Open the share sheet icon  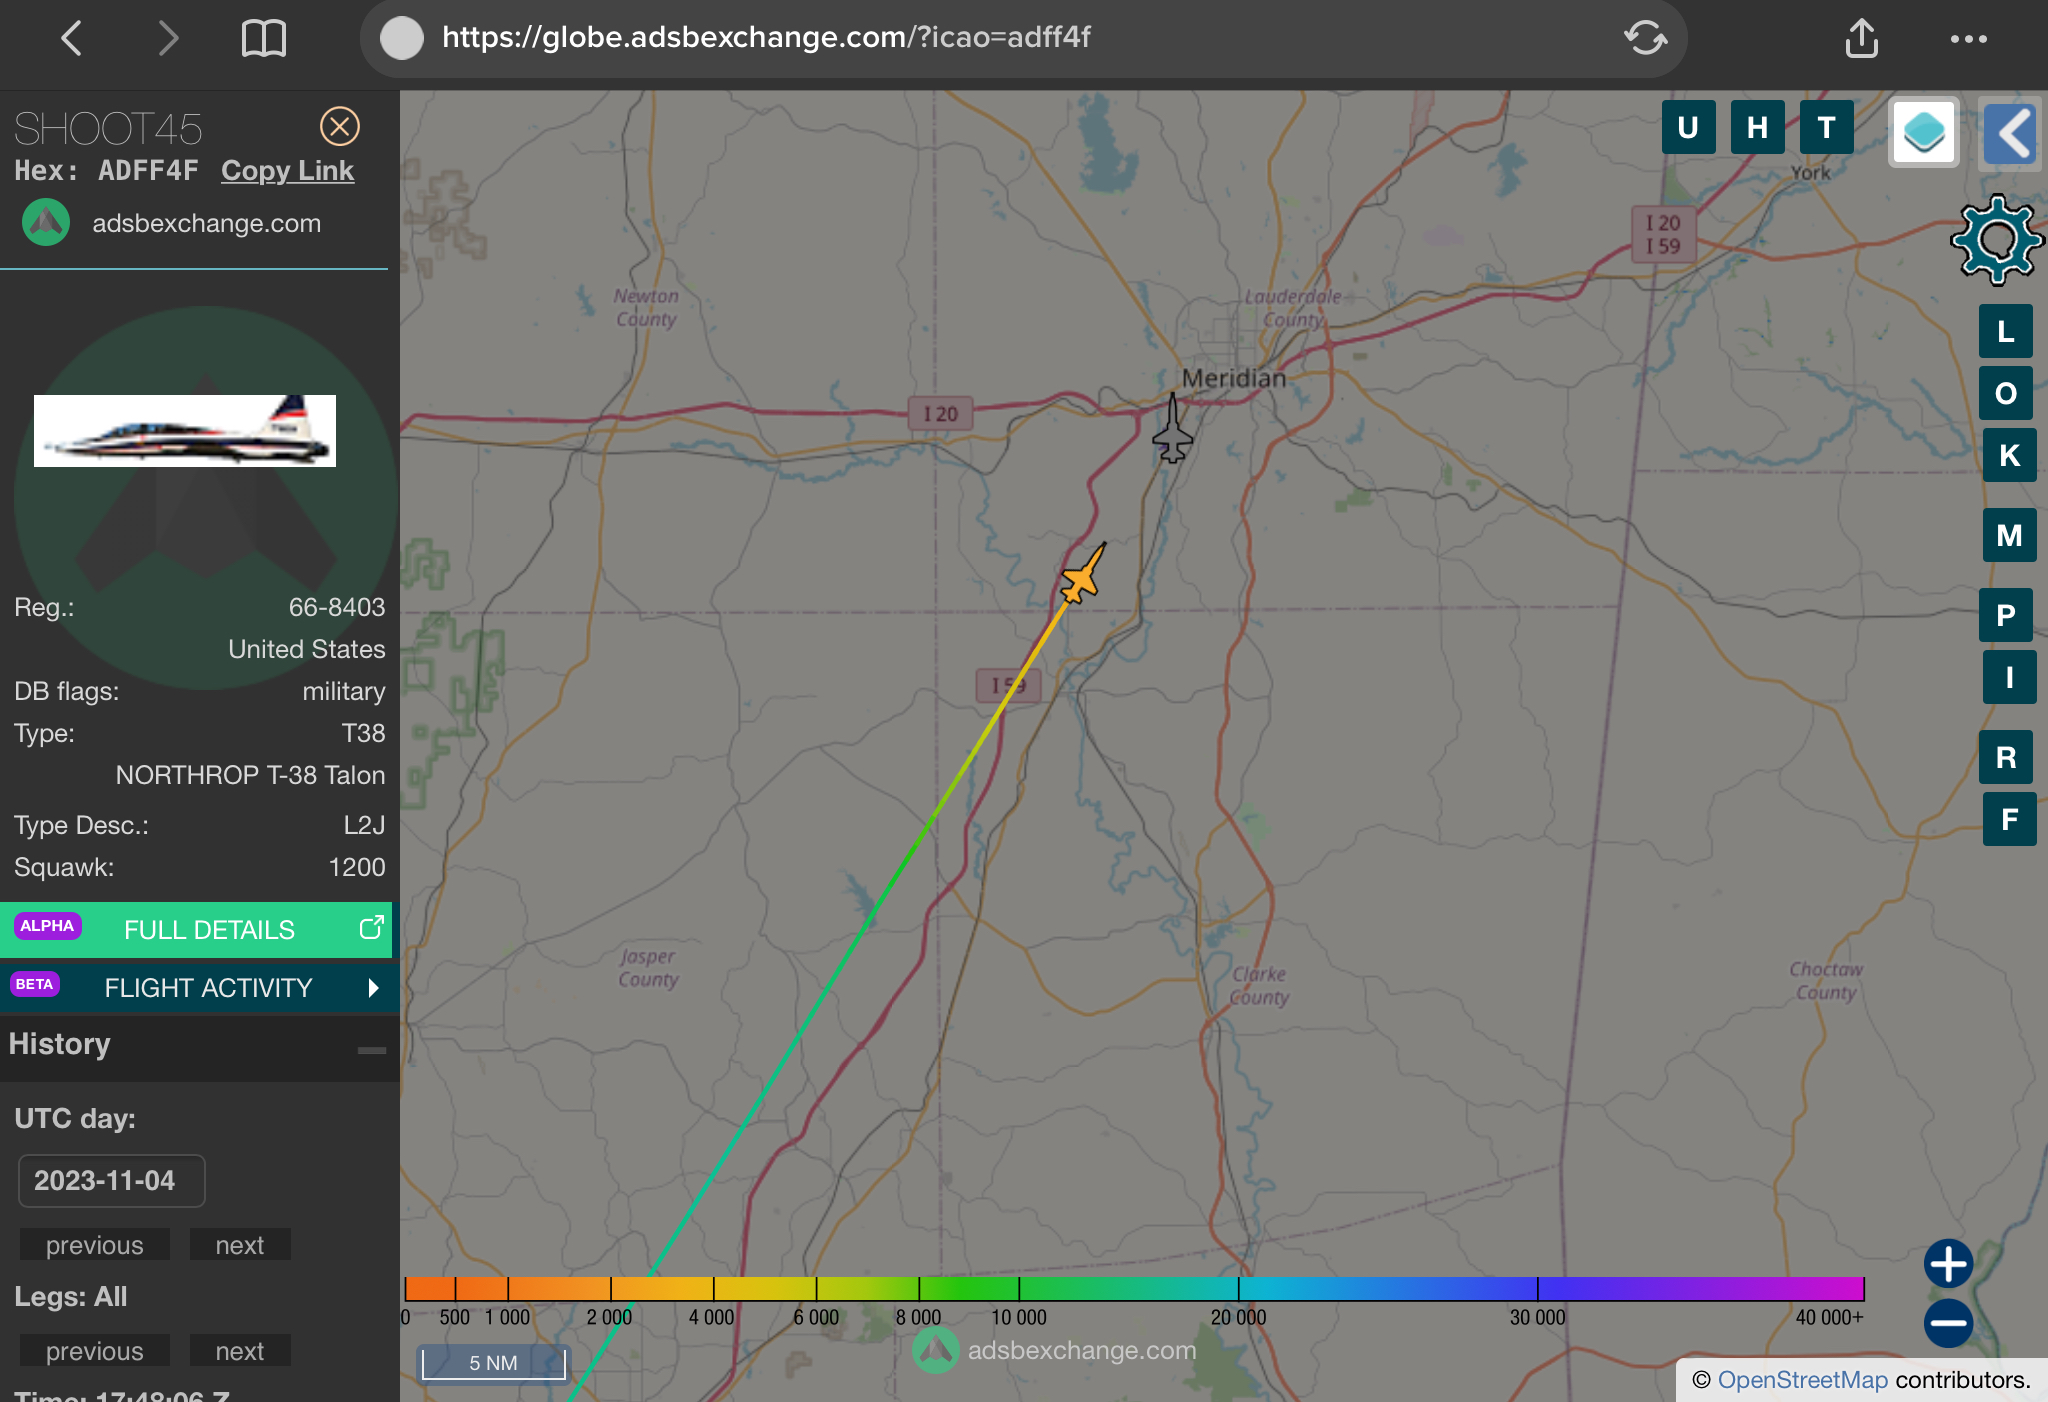tap(1861, 38)
